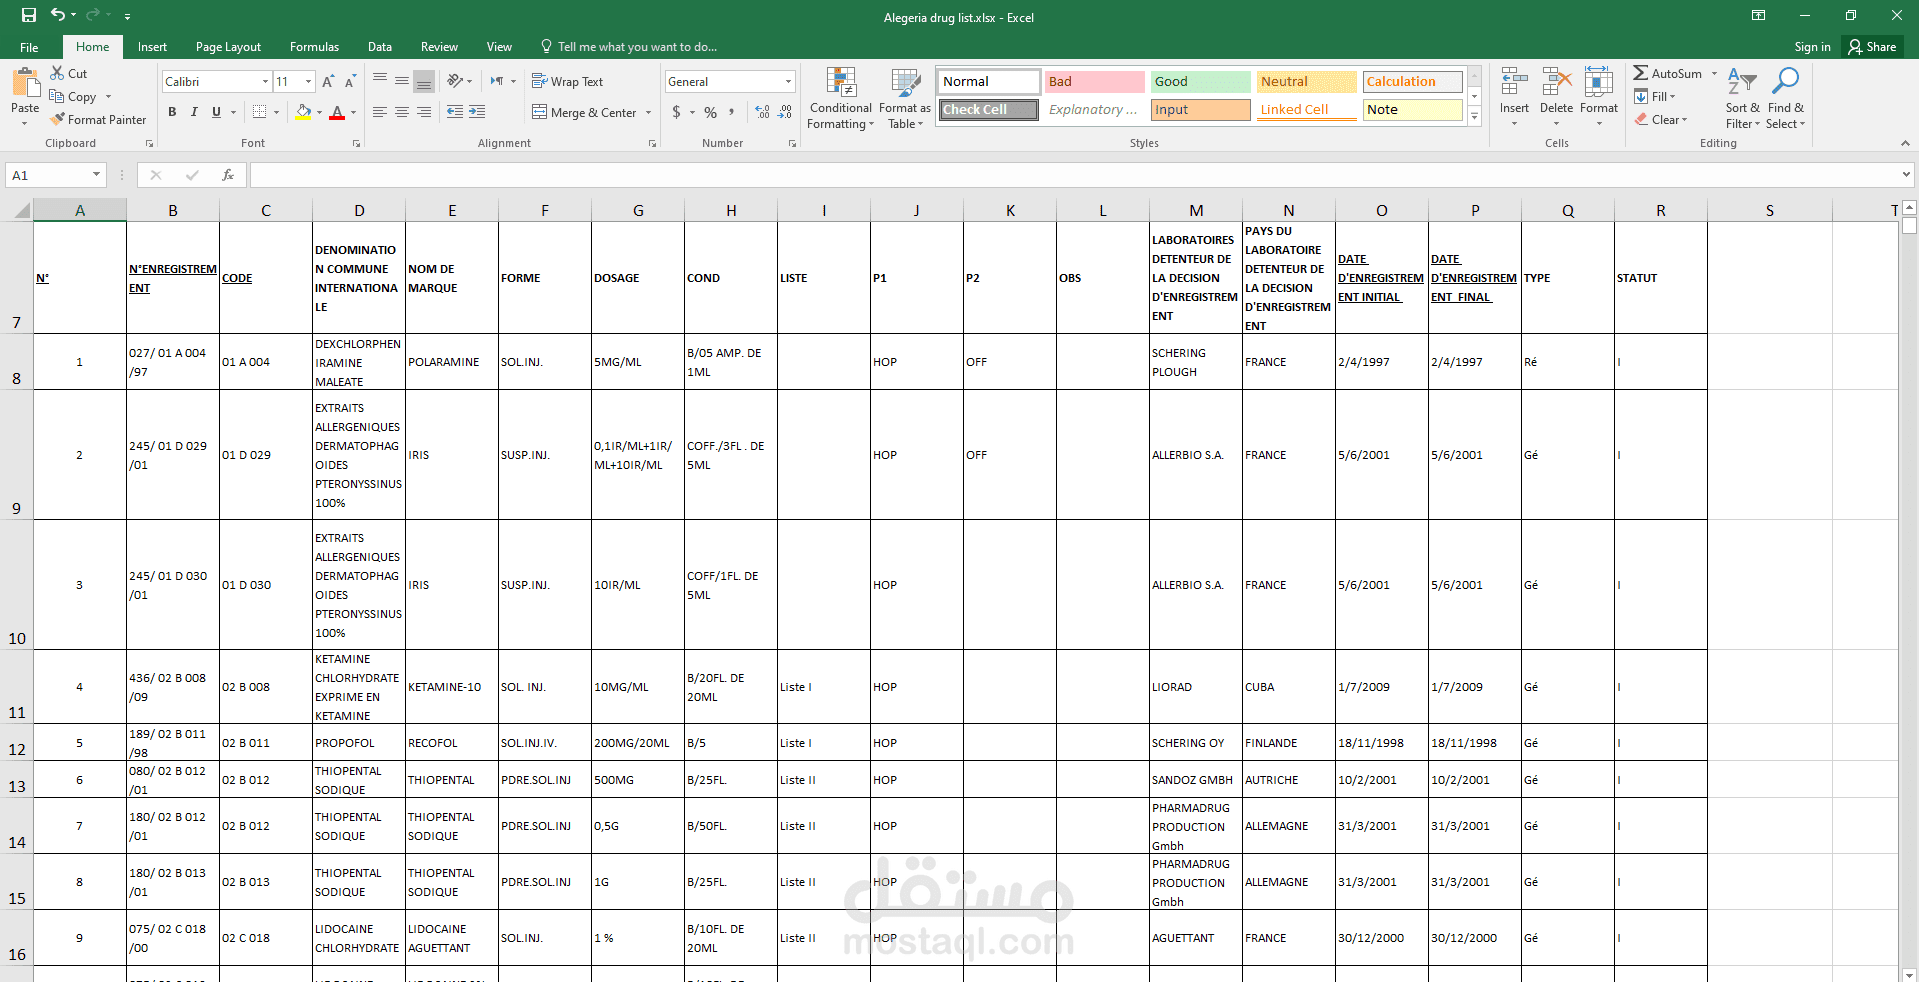Switch to the Formulas tab
Image resolution: width=1919 pixels, height=982 pixels.
click(x=314, y=47)
